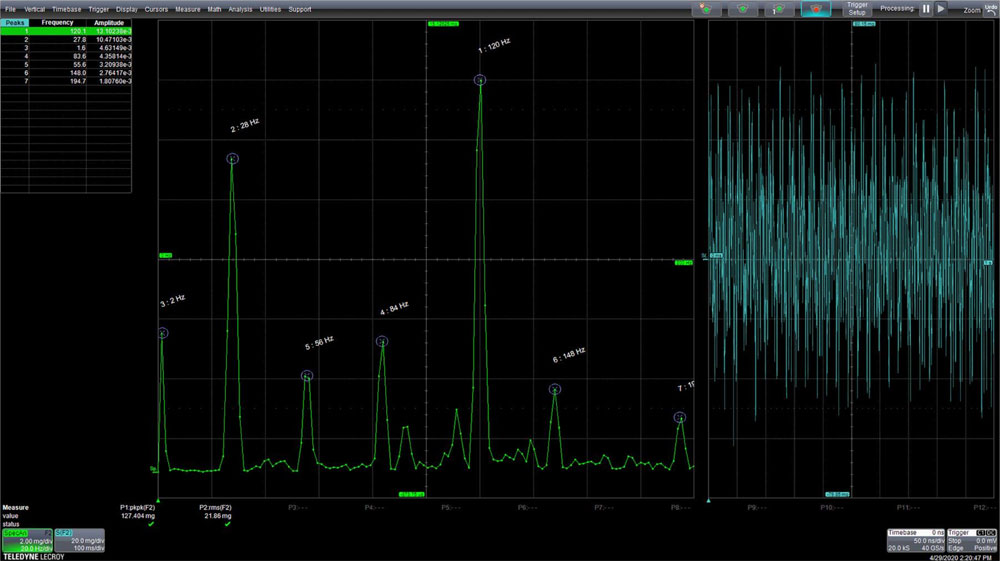Select the S(F2) trace descriptor box

(79, 540)
